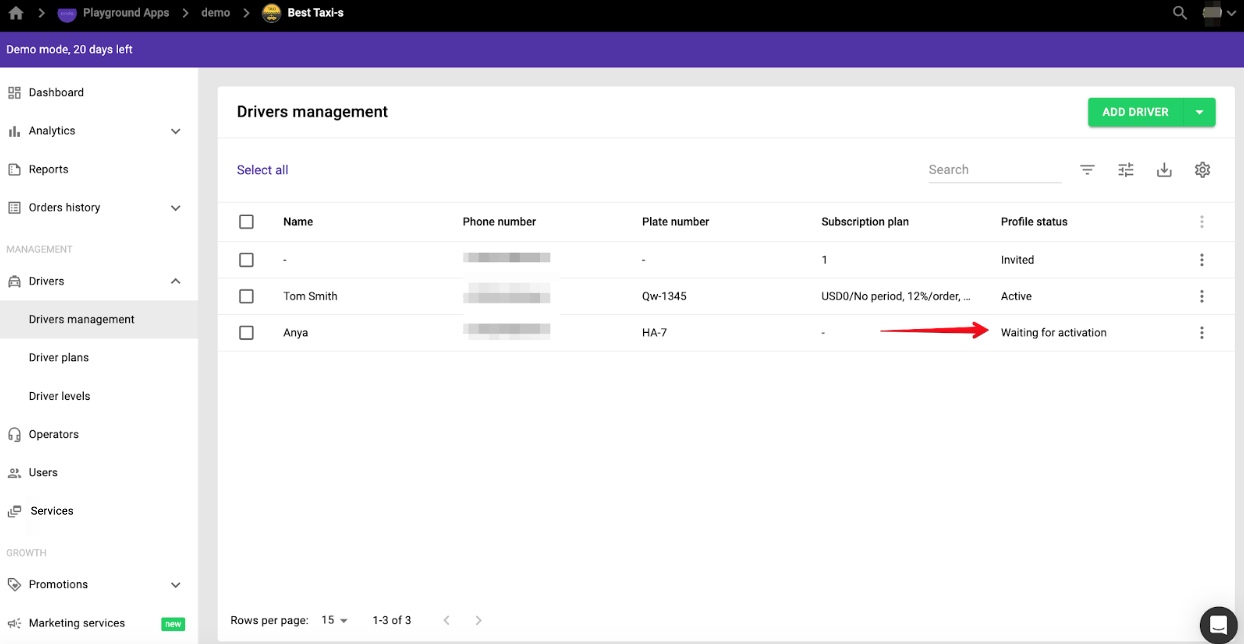Screen dimensions: 1244x644
Task: Focus the Search input field
Action: 994,170
